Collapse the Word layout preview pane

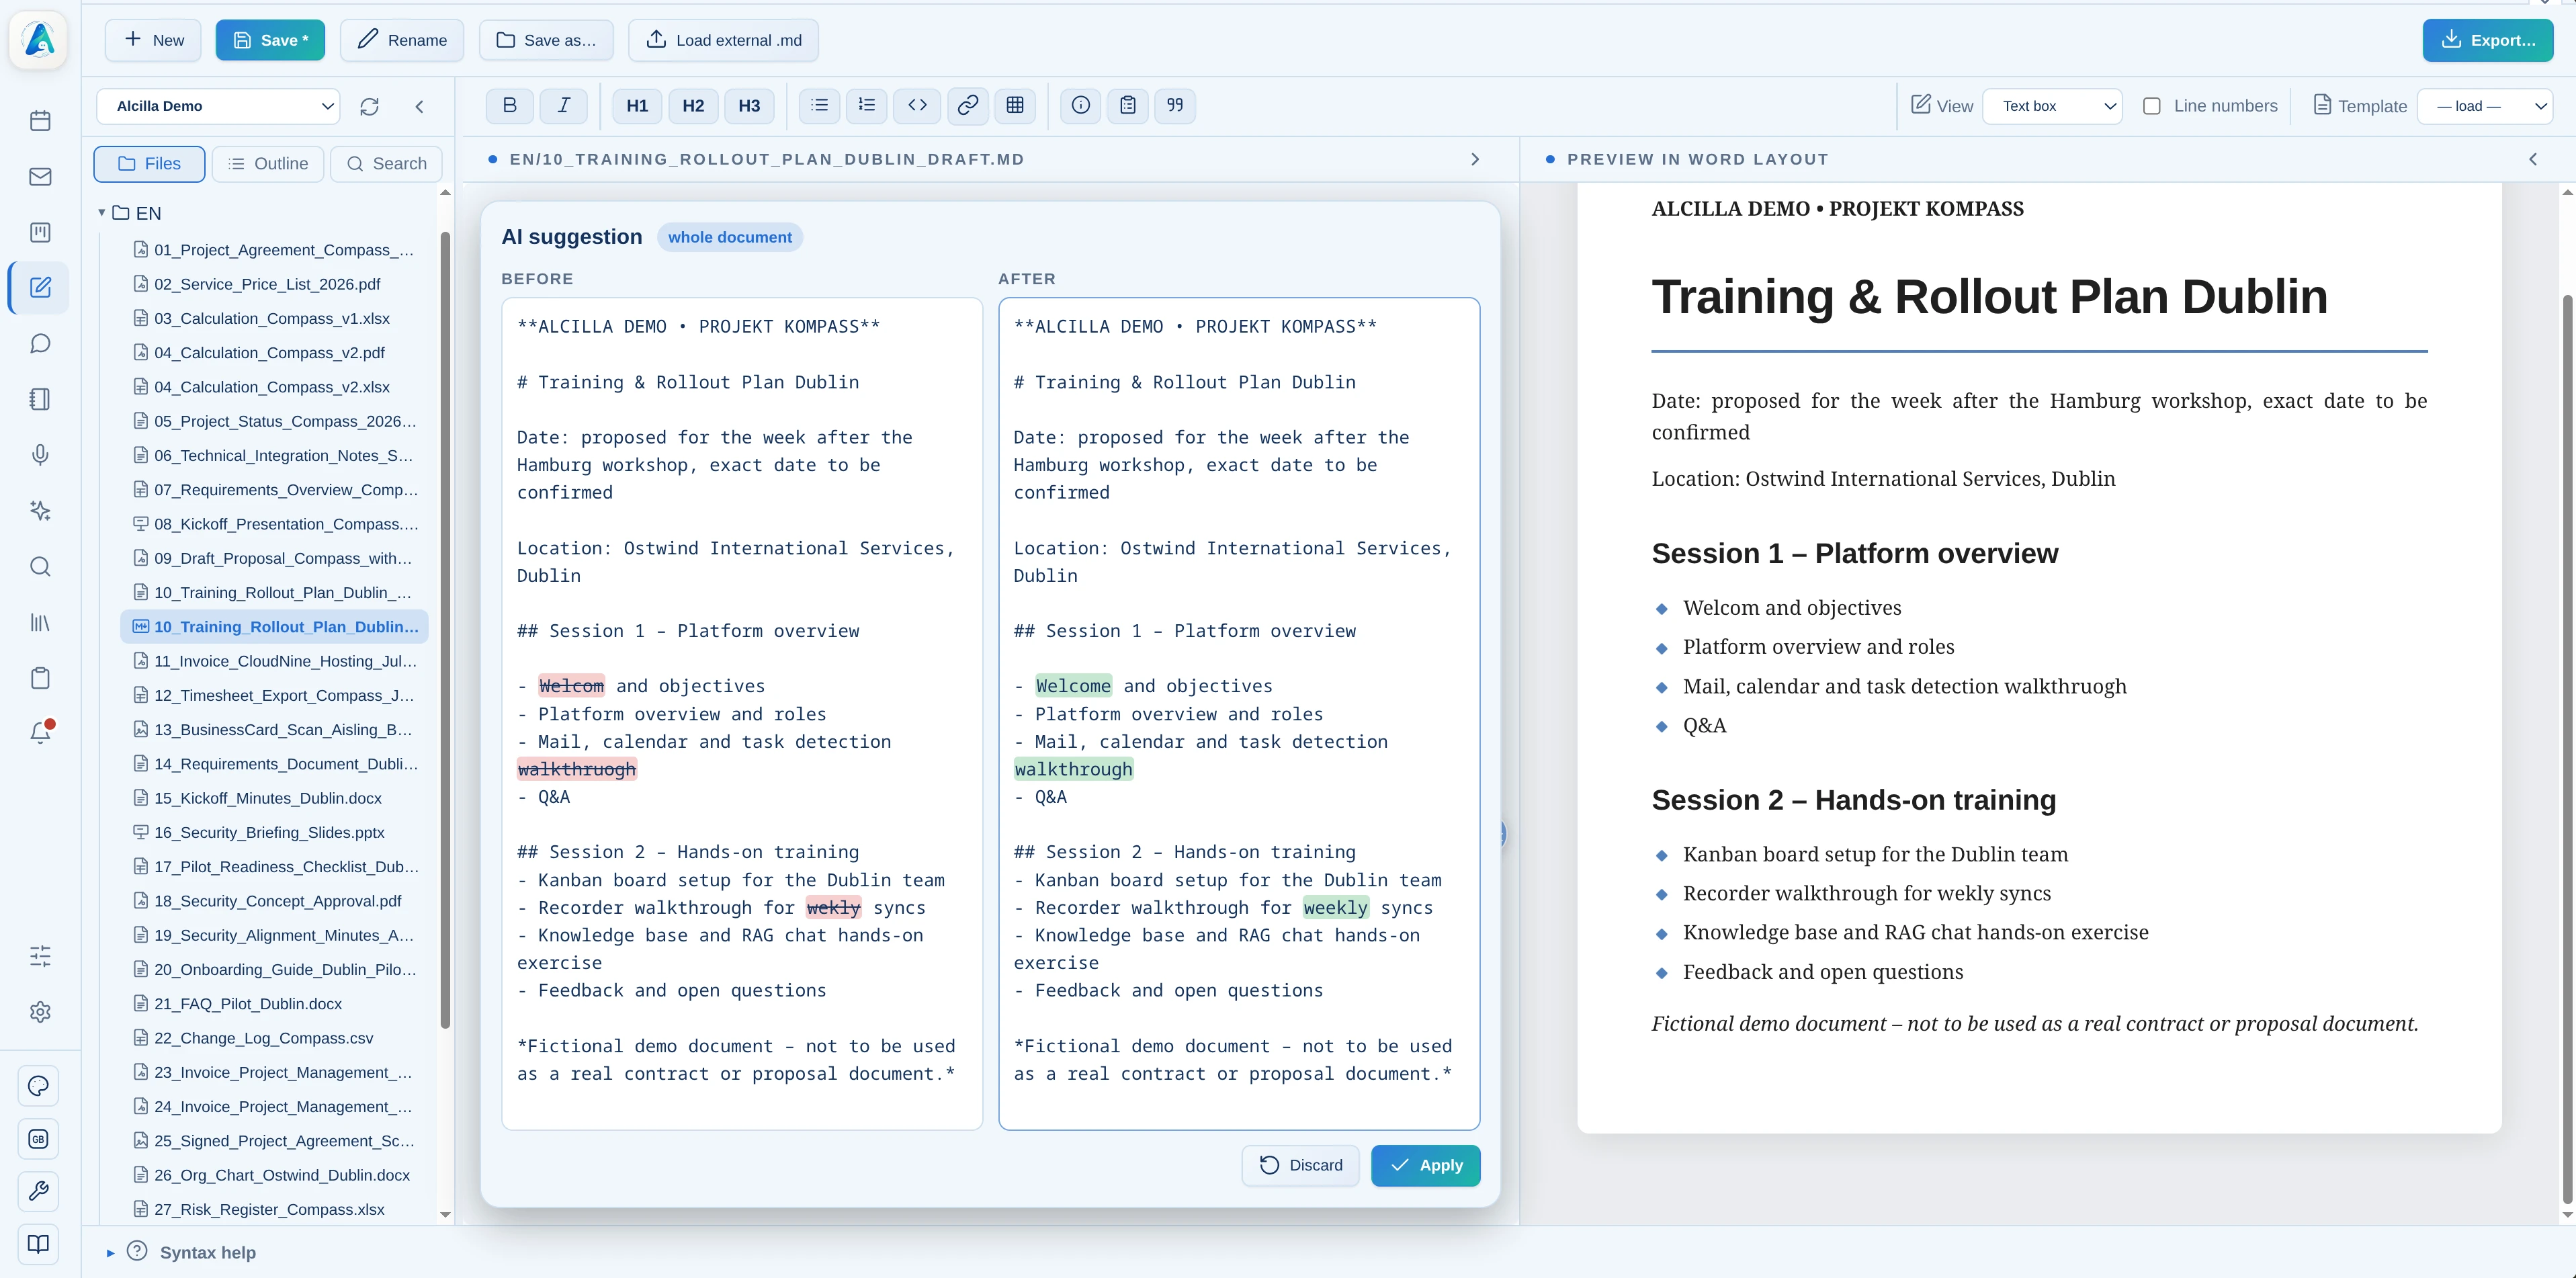point(2533,160)
